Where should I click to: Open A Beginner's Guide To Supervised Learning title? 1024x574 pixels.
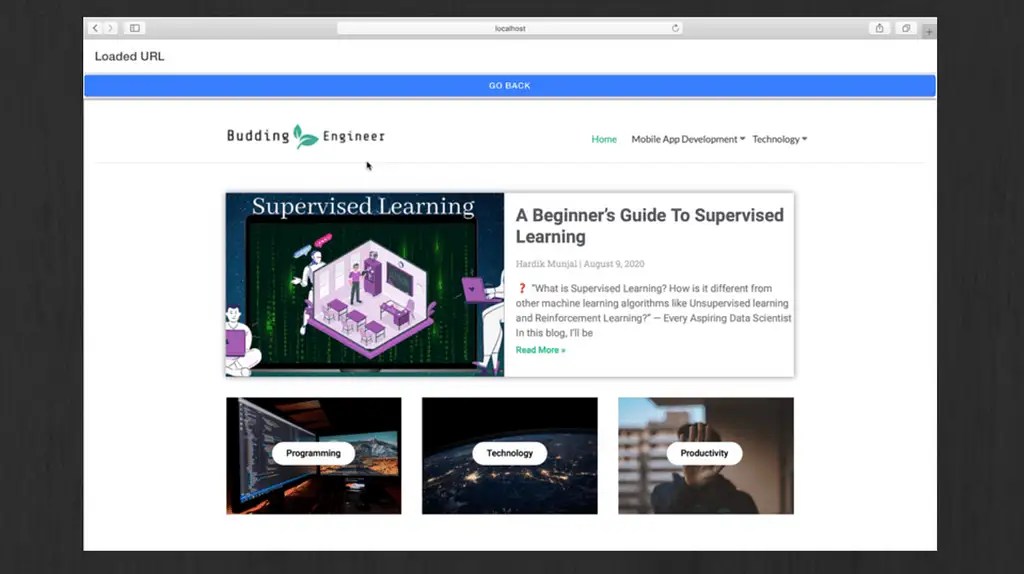click(x=649, y=226)
